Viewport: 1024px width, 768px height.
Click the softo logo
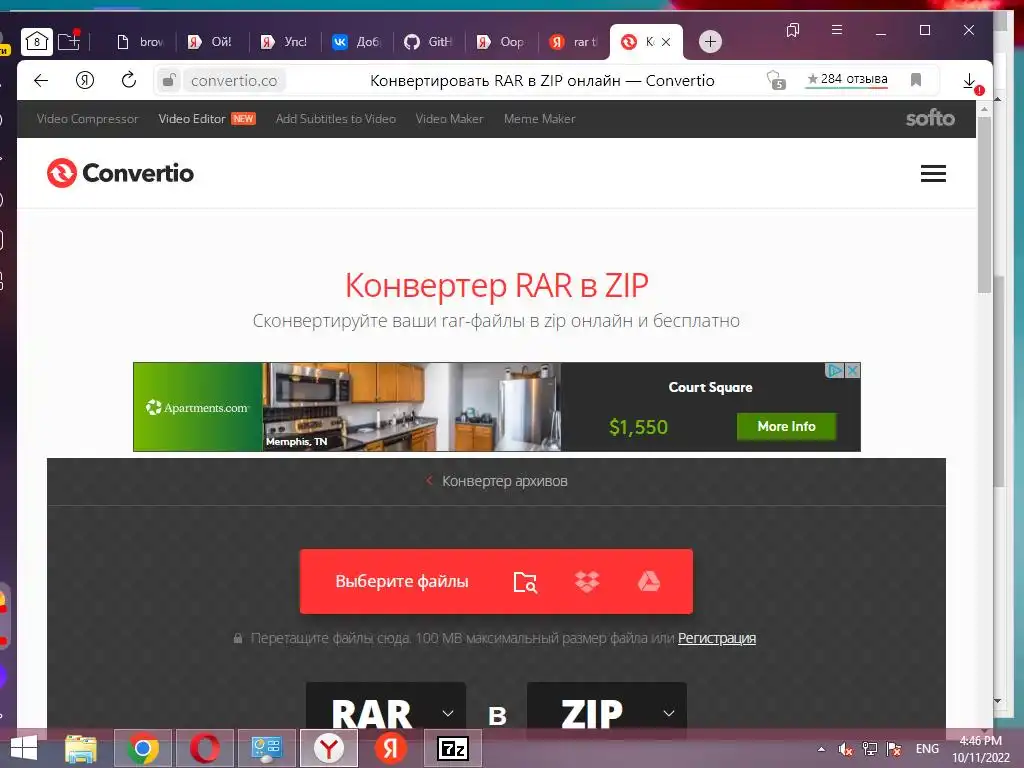(x=930, y=118)
